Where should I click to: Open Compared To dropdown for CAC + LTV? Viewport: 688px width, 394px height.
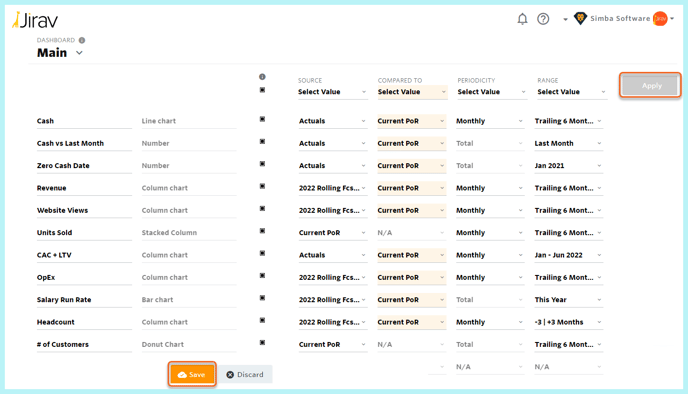point(412,255)
